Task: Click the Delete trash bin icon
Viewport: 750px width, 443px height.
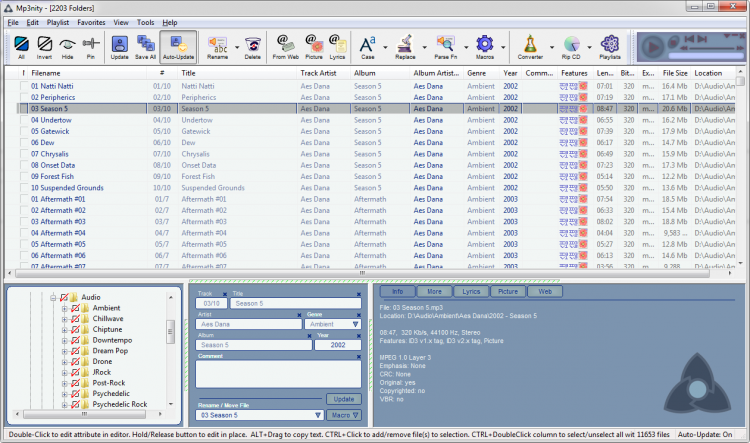Action: pyautogui.click(x=253, y=47)
